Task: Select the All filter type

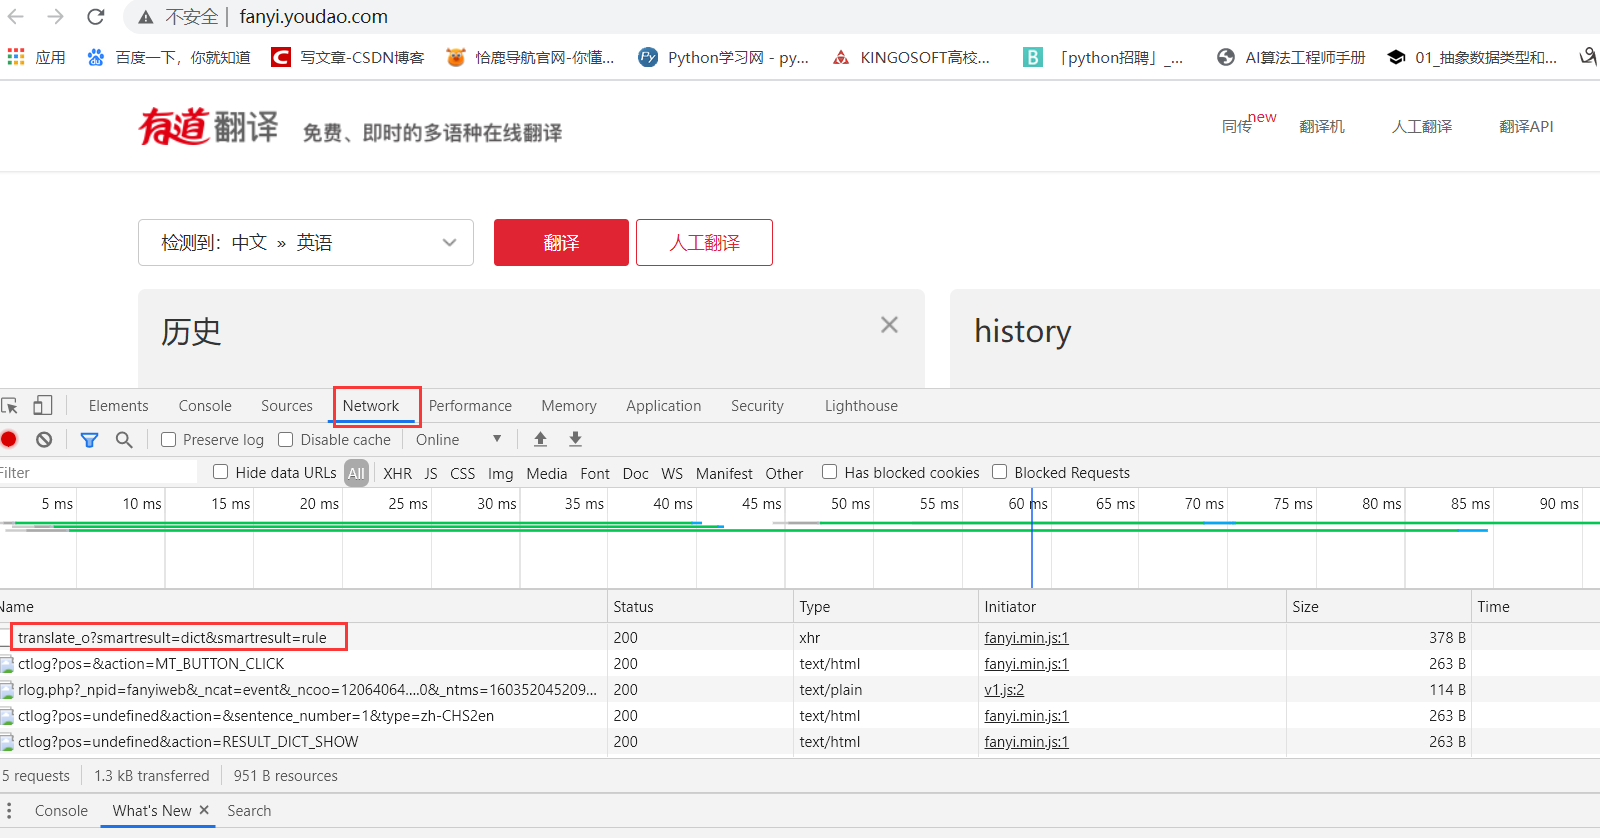Action: tap(357, 473)
